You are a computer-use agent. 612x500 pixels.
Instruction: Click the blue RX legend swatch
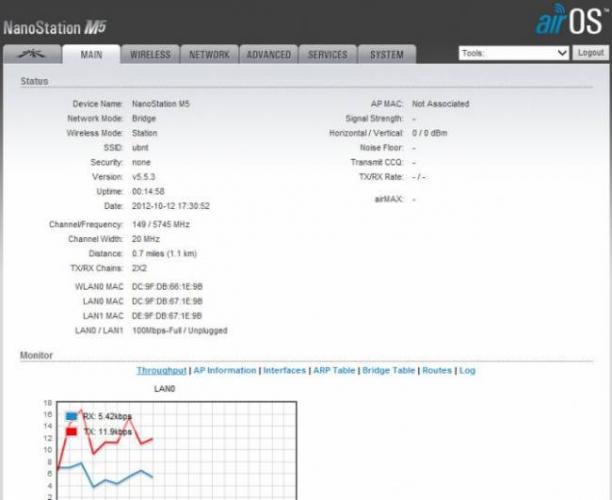point(71,416)
